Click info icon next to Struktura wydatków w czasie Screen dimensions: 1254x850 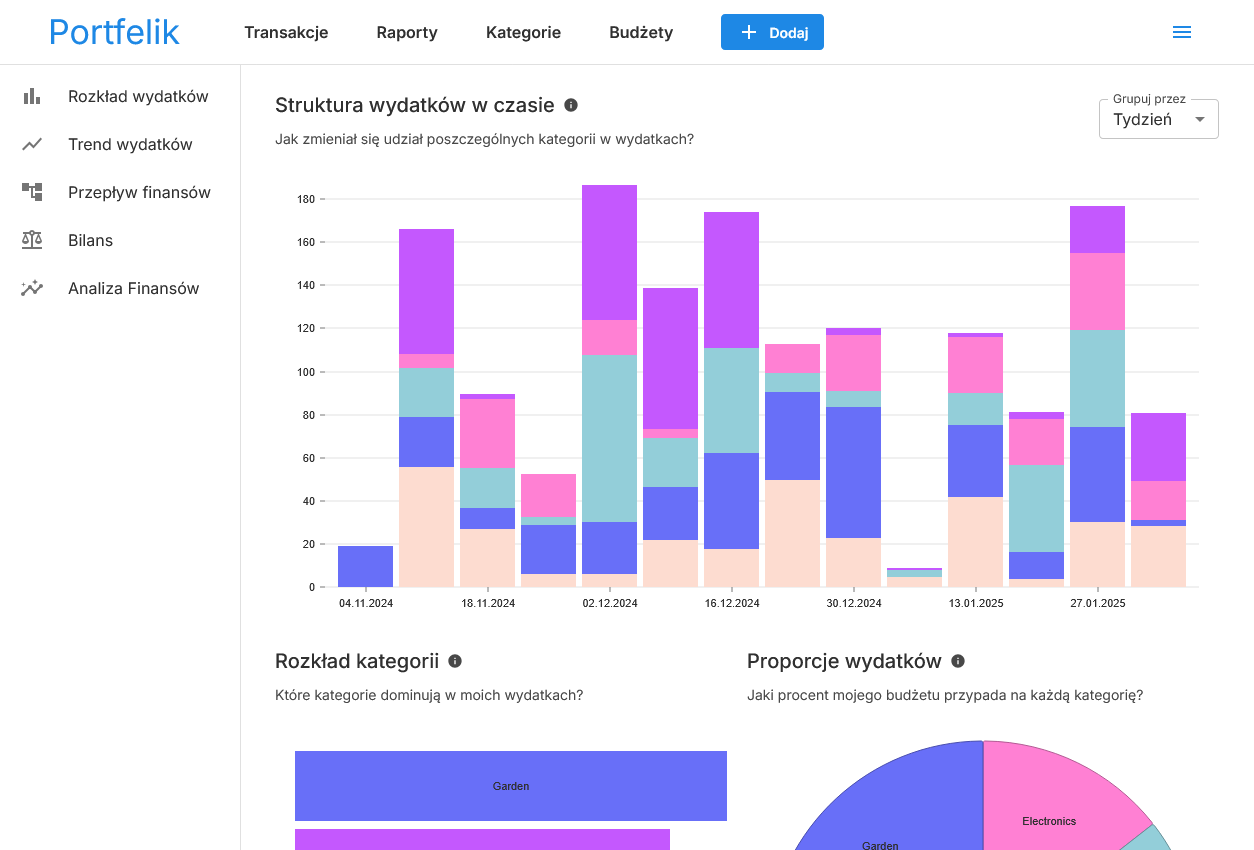[x=571, y=105]
